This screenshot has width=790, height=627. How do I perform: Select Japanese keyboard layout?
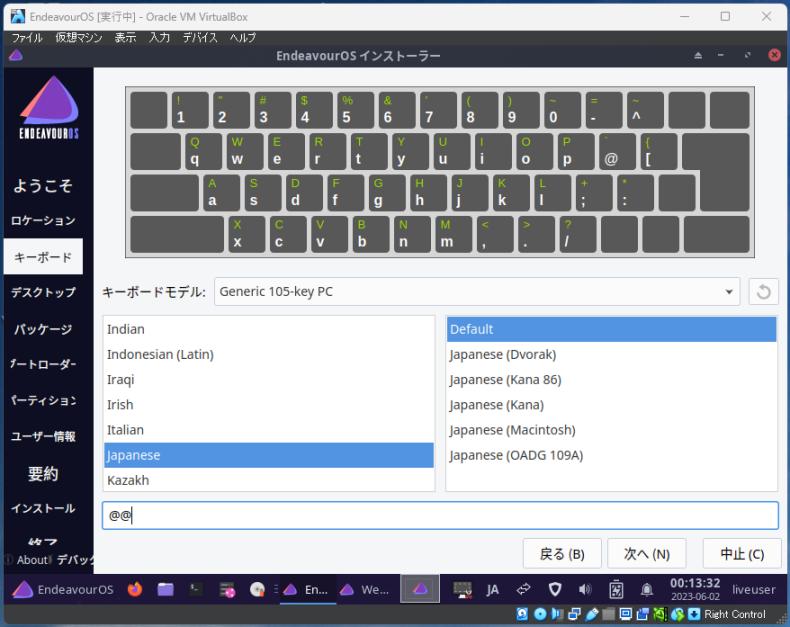269,455
